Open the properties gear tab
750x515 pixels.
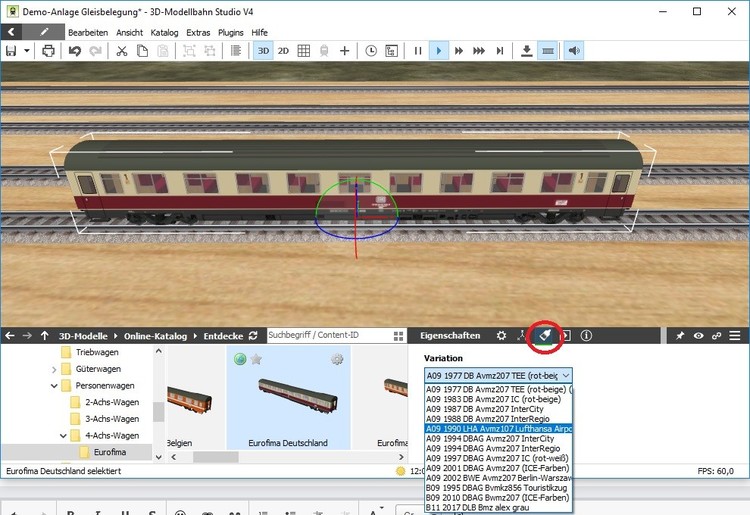pyautogui.click(x=501, y=336)
